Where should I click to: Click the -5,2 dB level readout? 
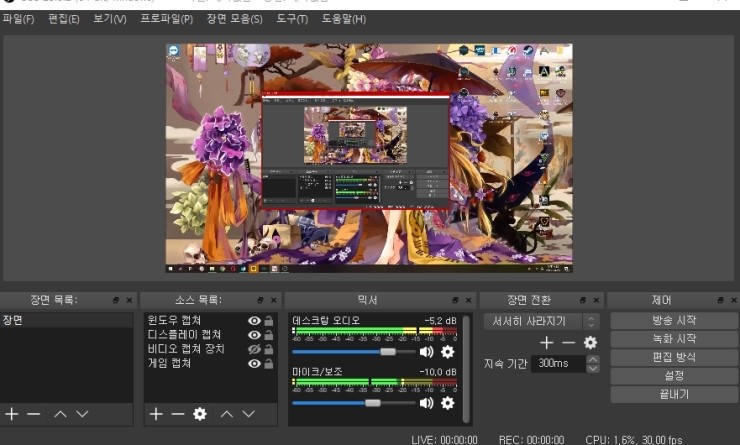(x=440, y=320)
